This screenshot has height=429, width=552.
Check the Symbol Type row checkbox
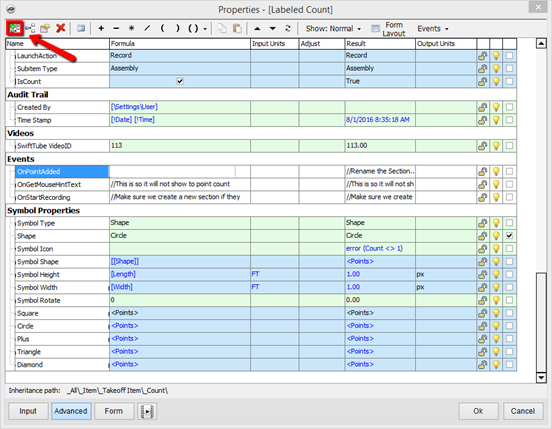click(x=509, y=223)
